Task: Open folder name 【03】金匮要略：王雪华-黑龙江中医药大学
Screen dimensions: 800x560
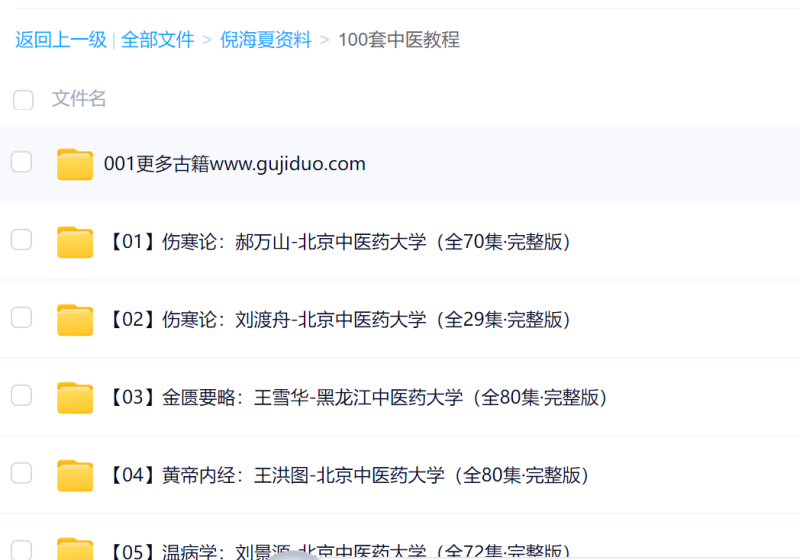Action: pos(356,398)
